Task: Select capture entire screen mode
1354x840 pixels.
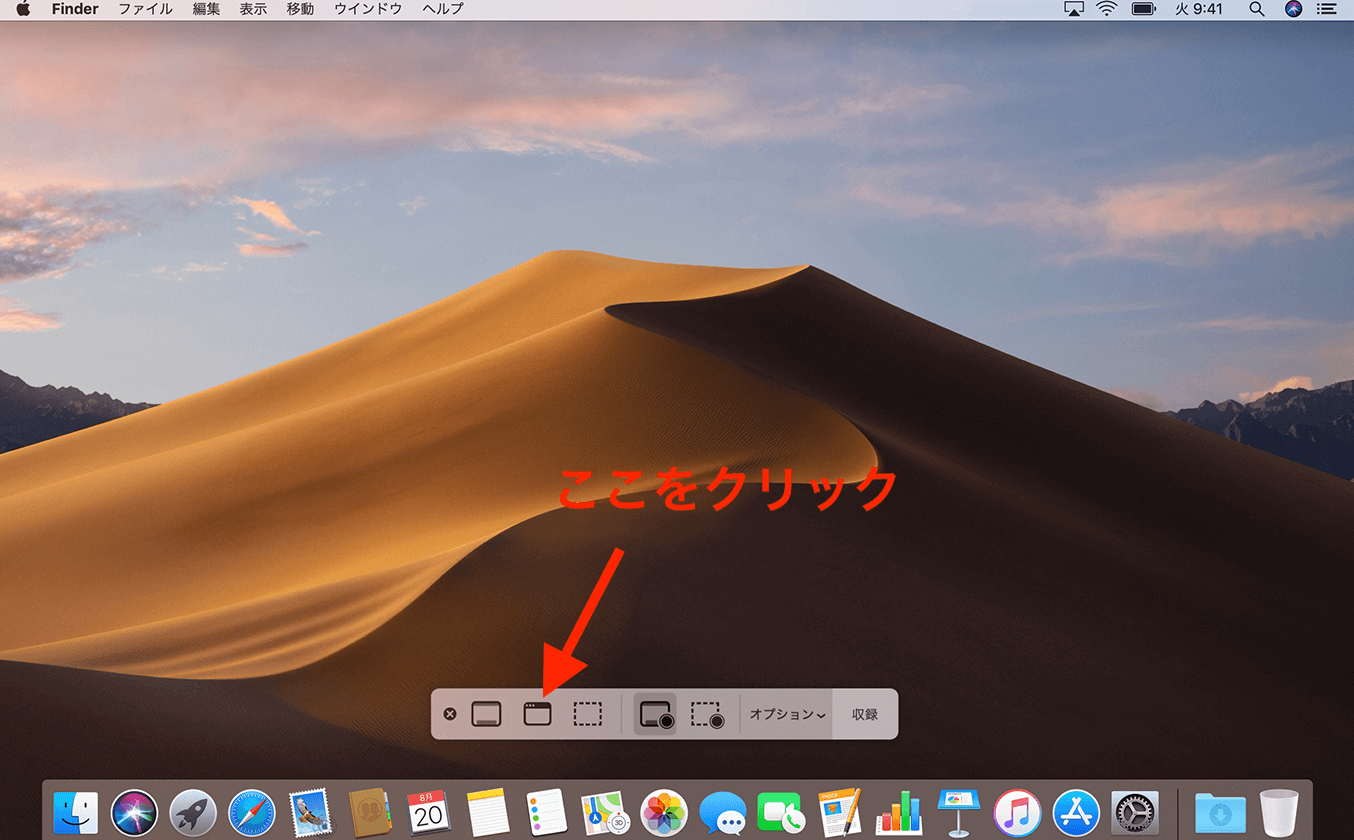Action: [486, 714]
